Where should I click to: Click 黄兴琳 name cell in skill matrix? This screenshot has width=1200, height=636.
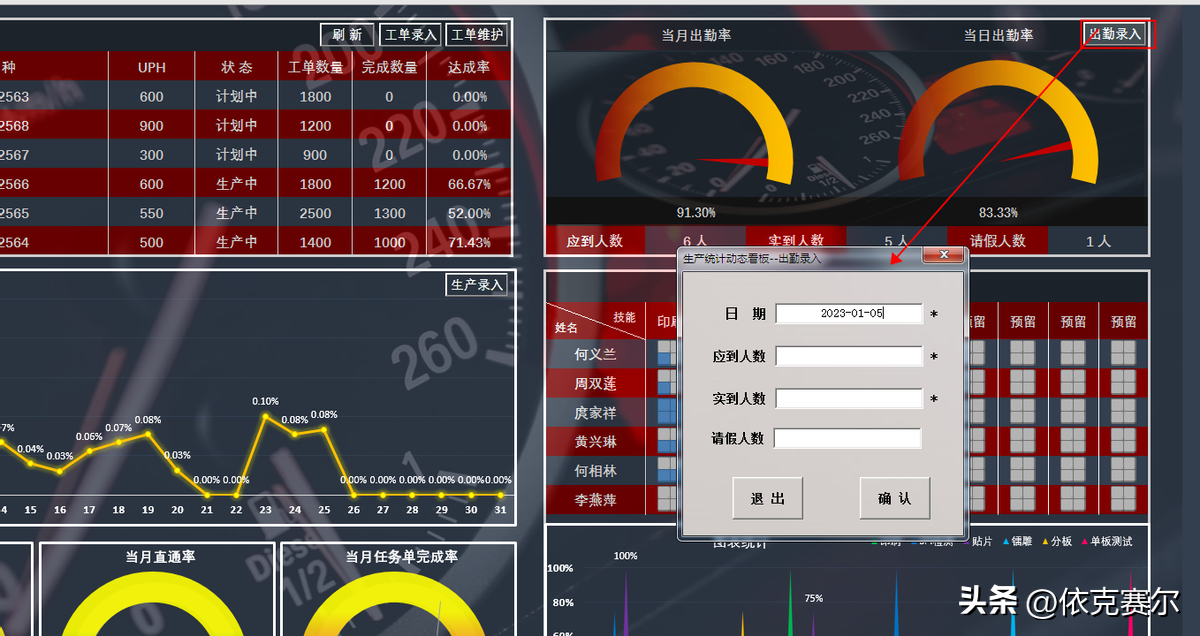coord(596,442)
